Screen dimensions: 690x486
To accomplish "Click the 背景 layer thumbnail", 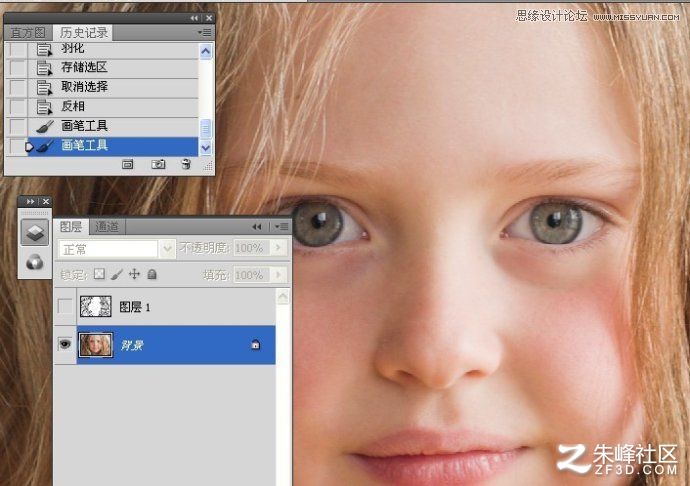I will click(x=95, y=345).
